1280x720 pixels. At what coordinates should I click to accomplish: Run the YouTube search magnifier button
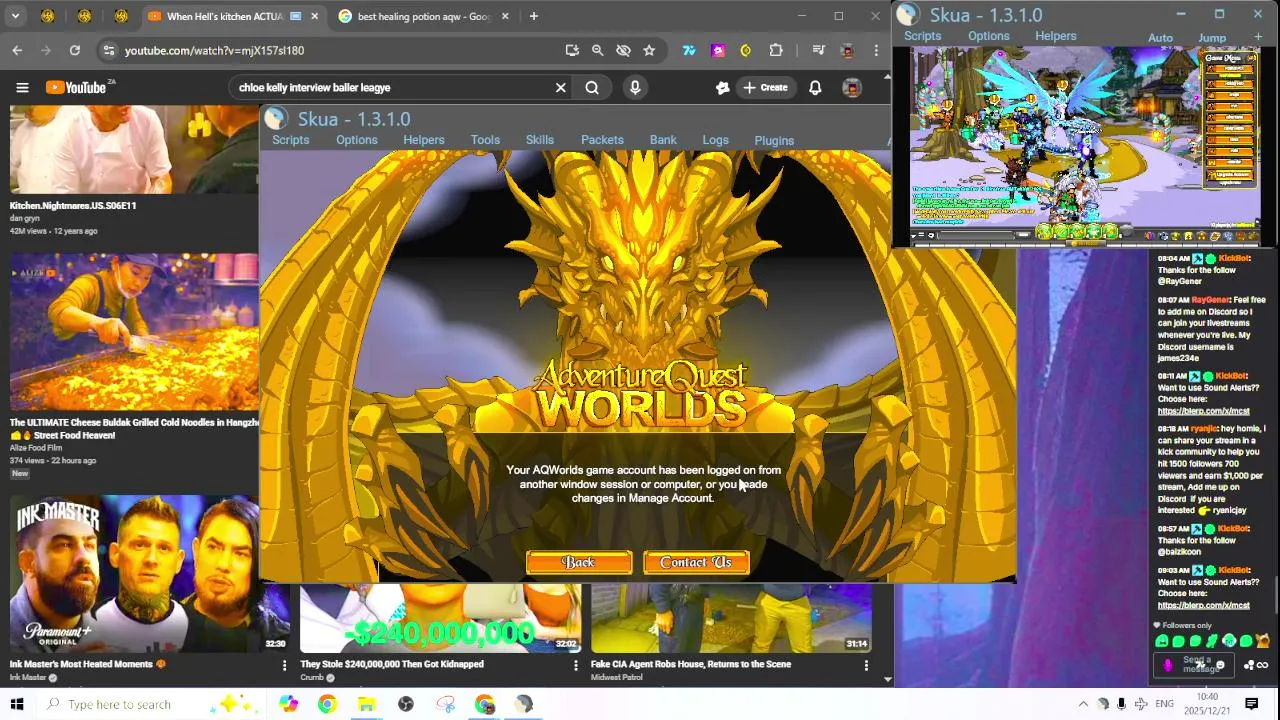592,88
